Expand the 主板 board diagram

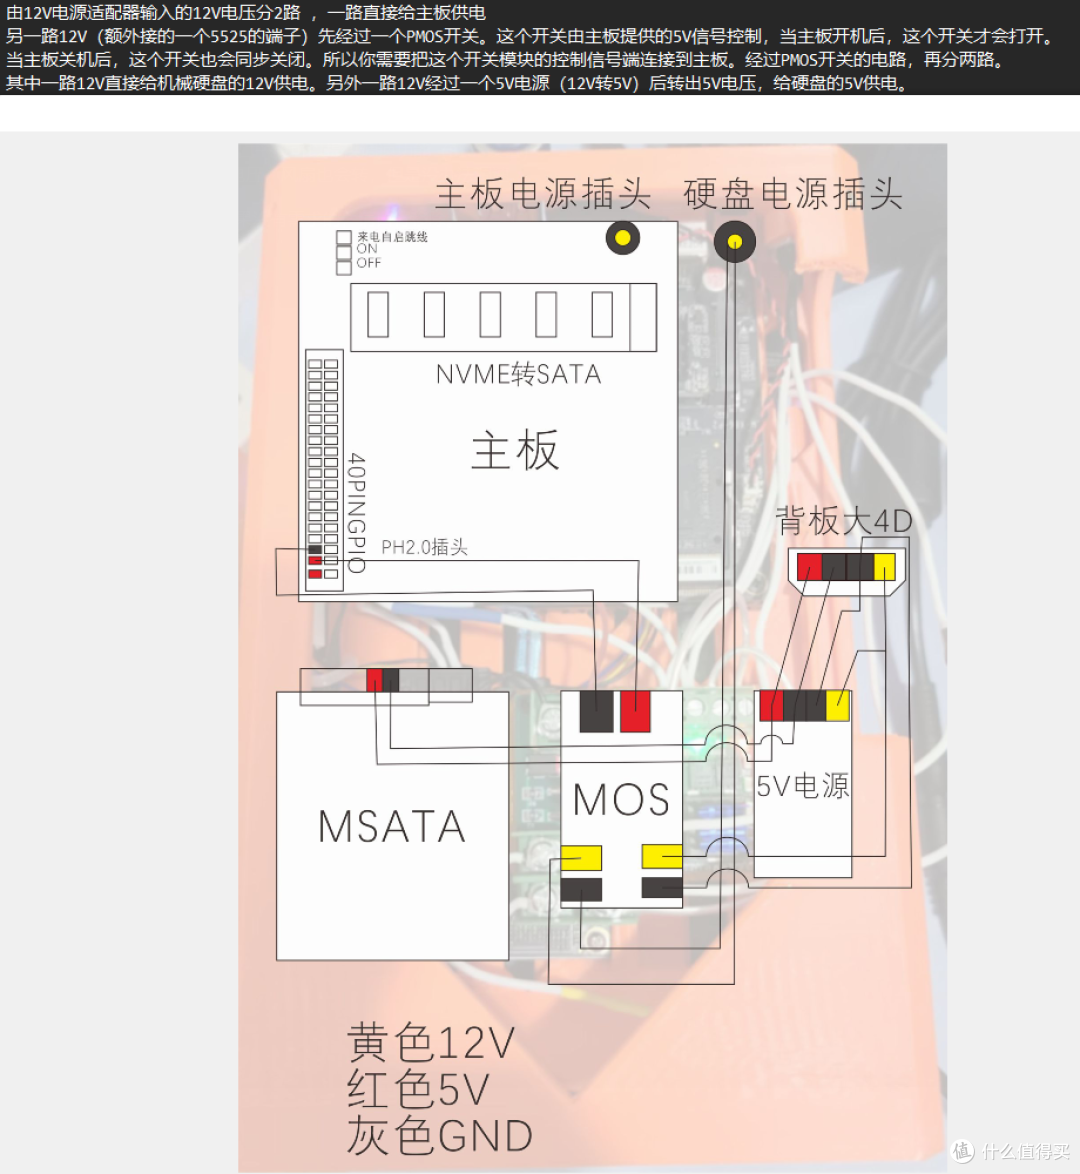(490, 410)
